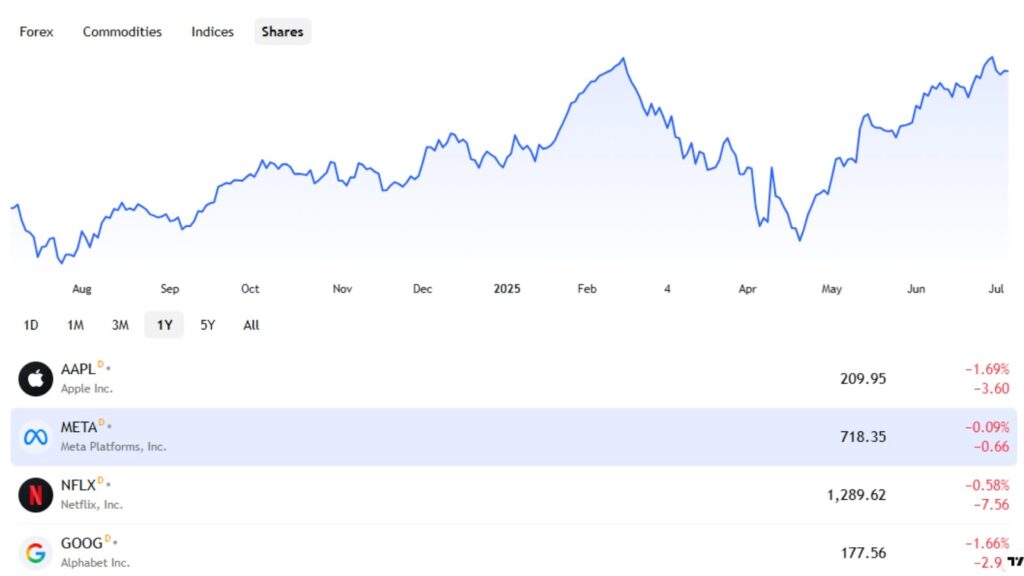
Task: Click the February peak on the chart line
Action: (x=624, y=59)
